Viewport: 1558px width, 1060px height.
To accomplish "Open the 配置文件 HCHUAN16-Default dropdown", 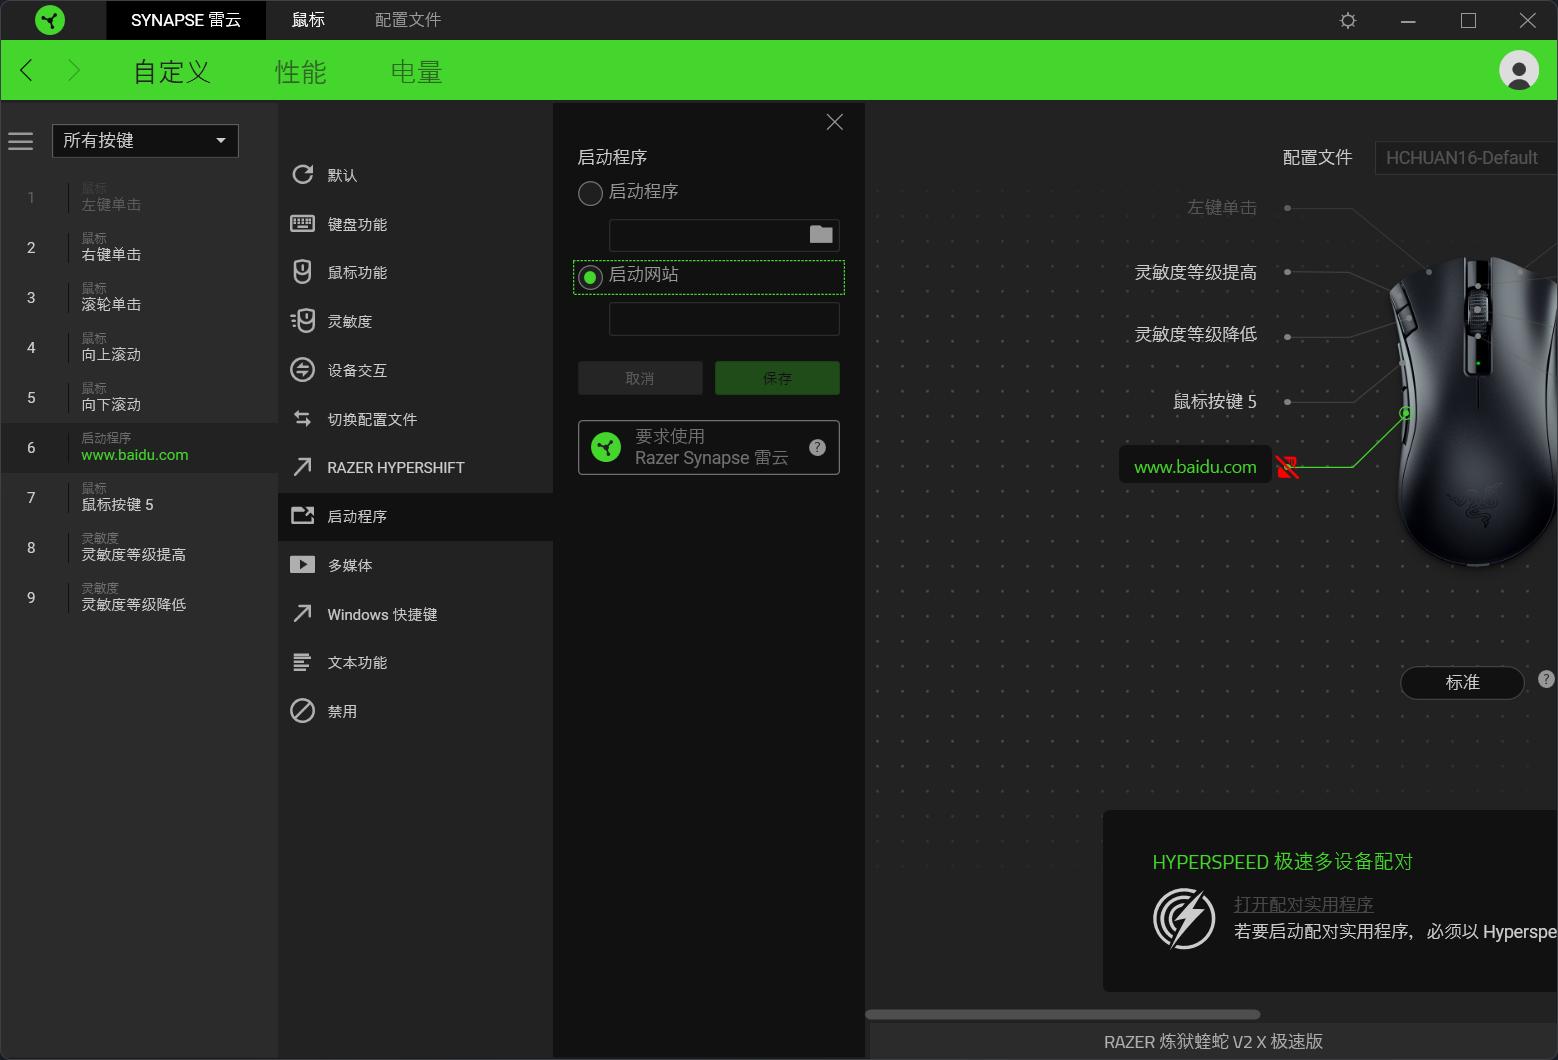I will [x=1466, y=157].
